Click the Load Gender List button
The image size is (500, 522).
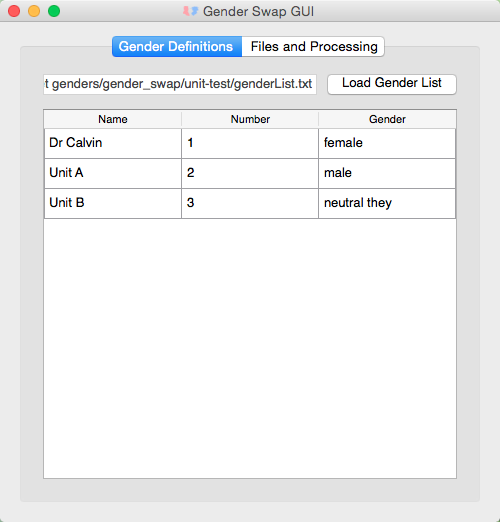(x=392, y=84)
